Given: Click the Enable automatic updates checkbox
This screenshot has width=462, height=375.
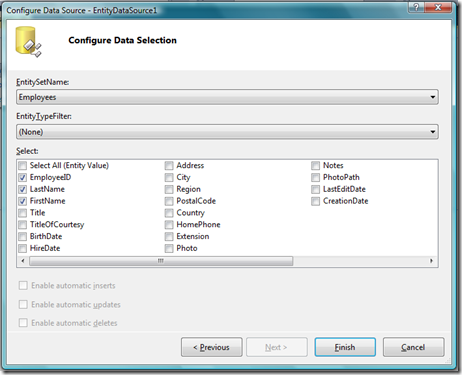Looking at the screenshot, I should [x=23, y=305].
